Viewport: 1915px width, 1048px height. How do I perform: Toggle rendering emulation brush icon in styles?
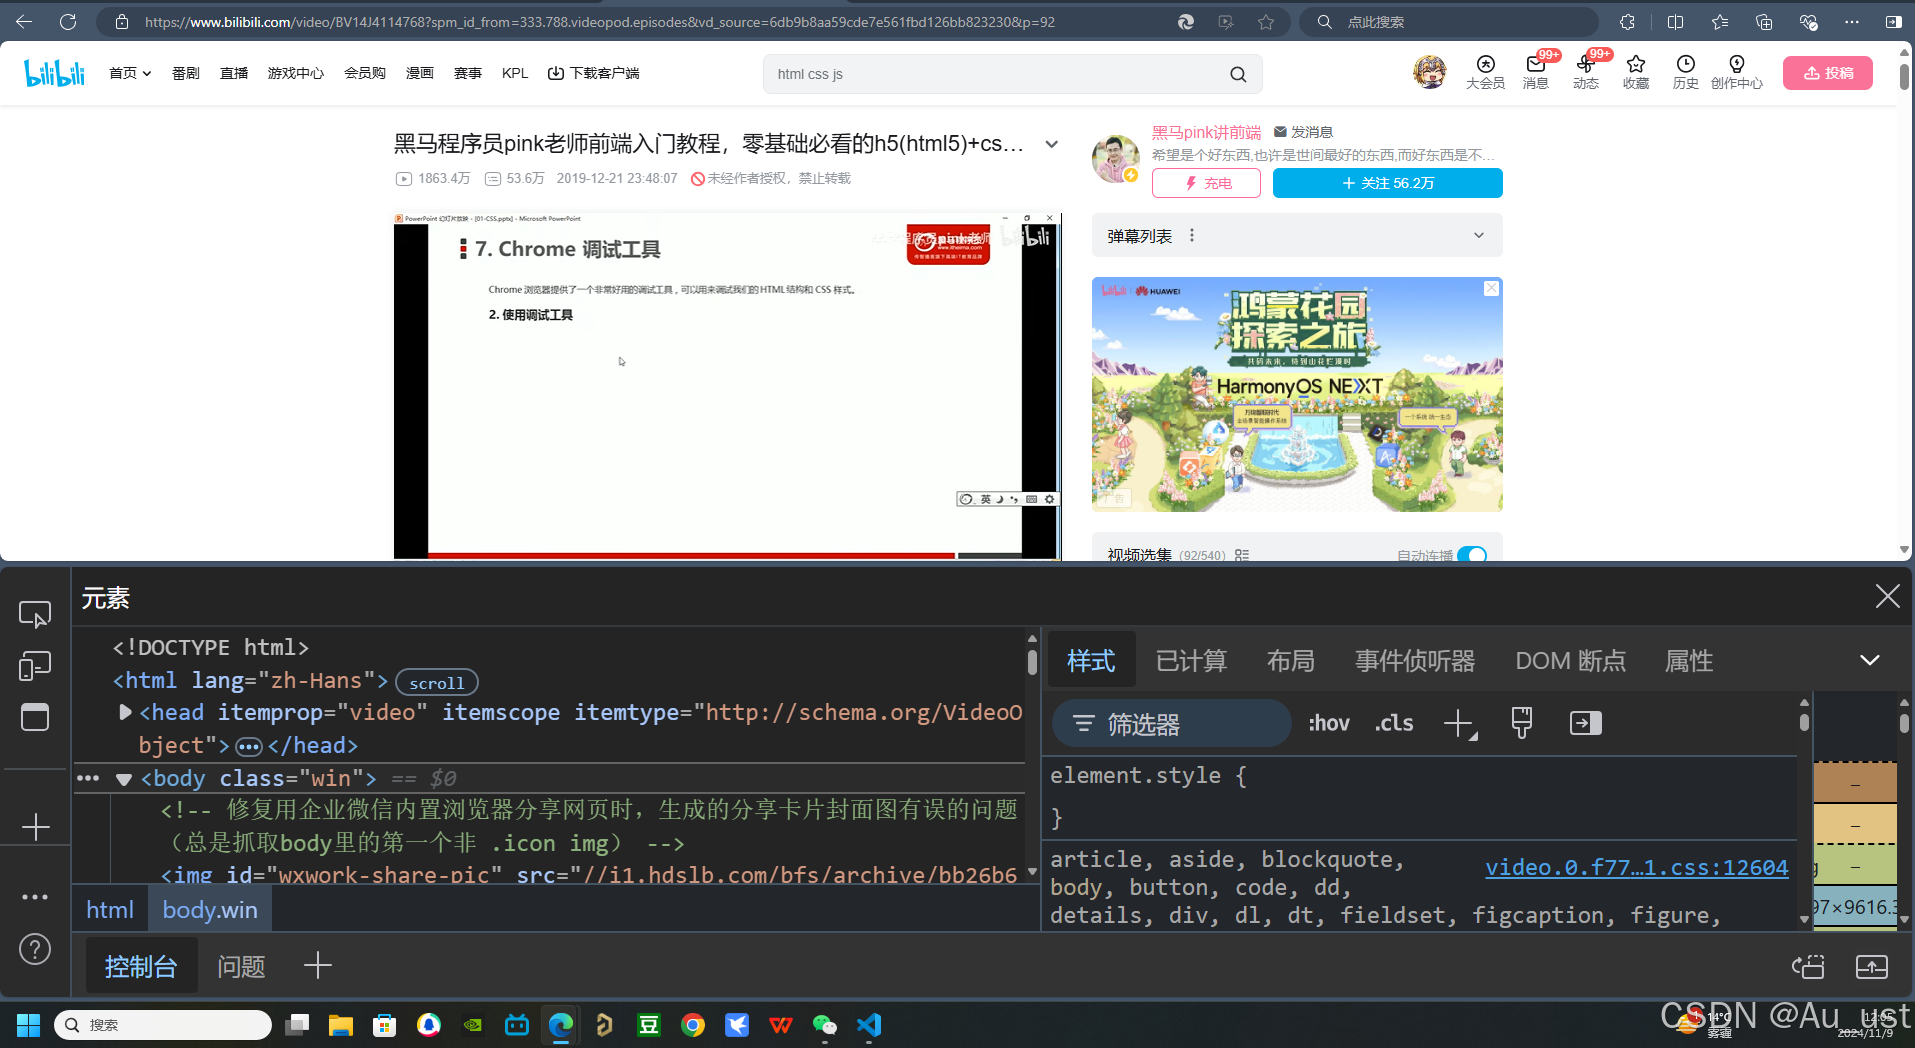pyautogui.click(x=1521, y=723)
